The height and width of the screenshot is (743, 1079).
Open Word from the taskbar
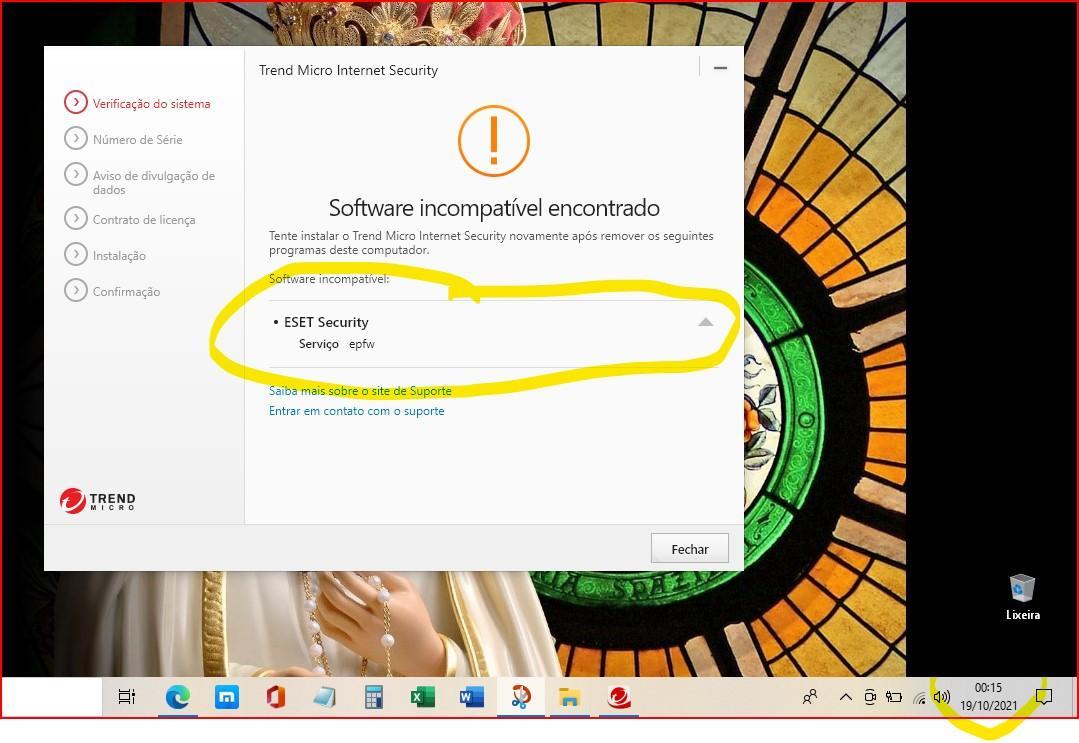(x=471, y=697)
